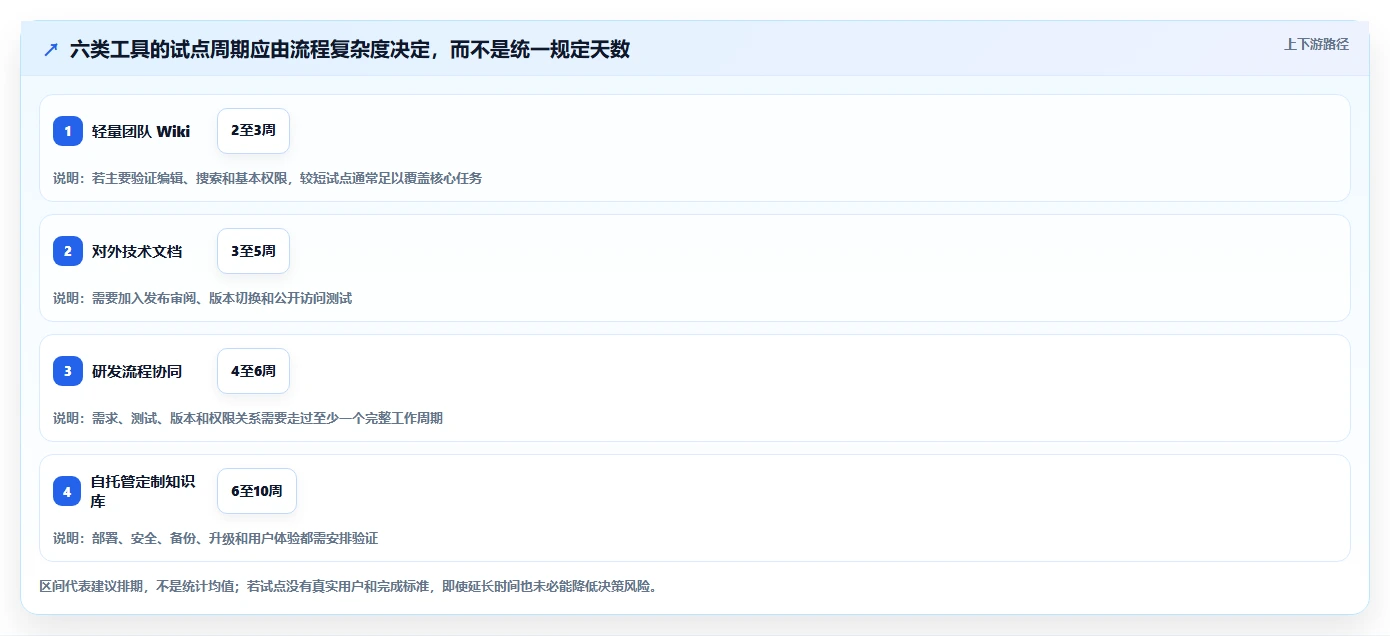Select the number 3 step badge

(68, 371)
